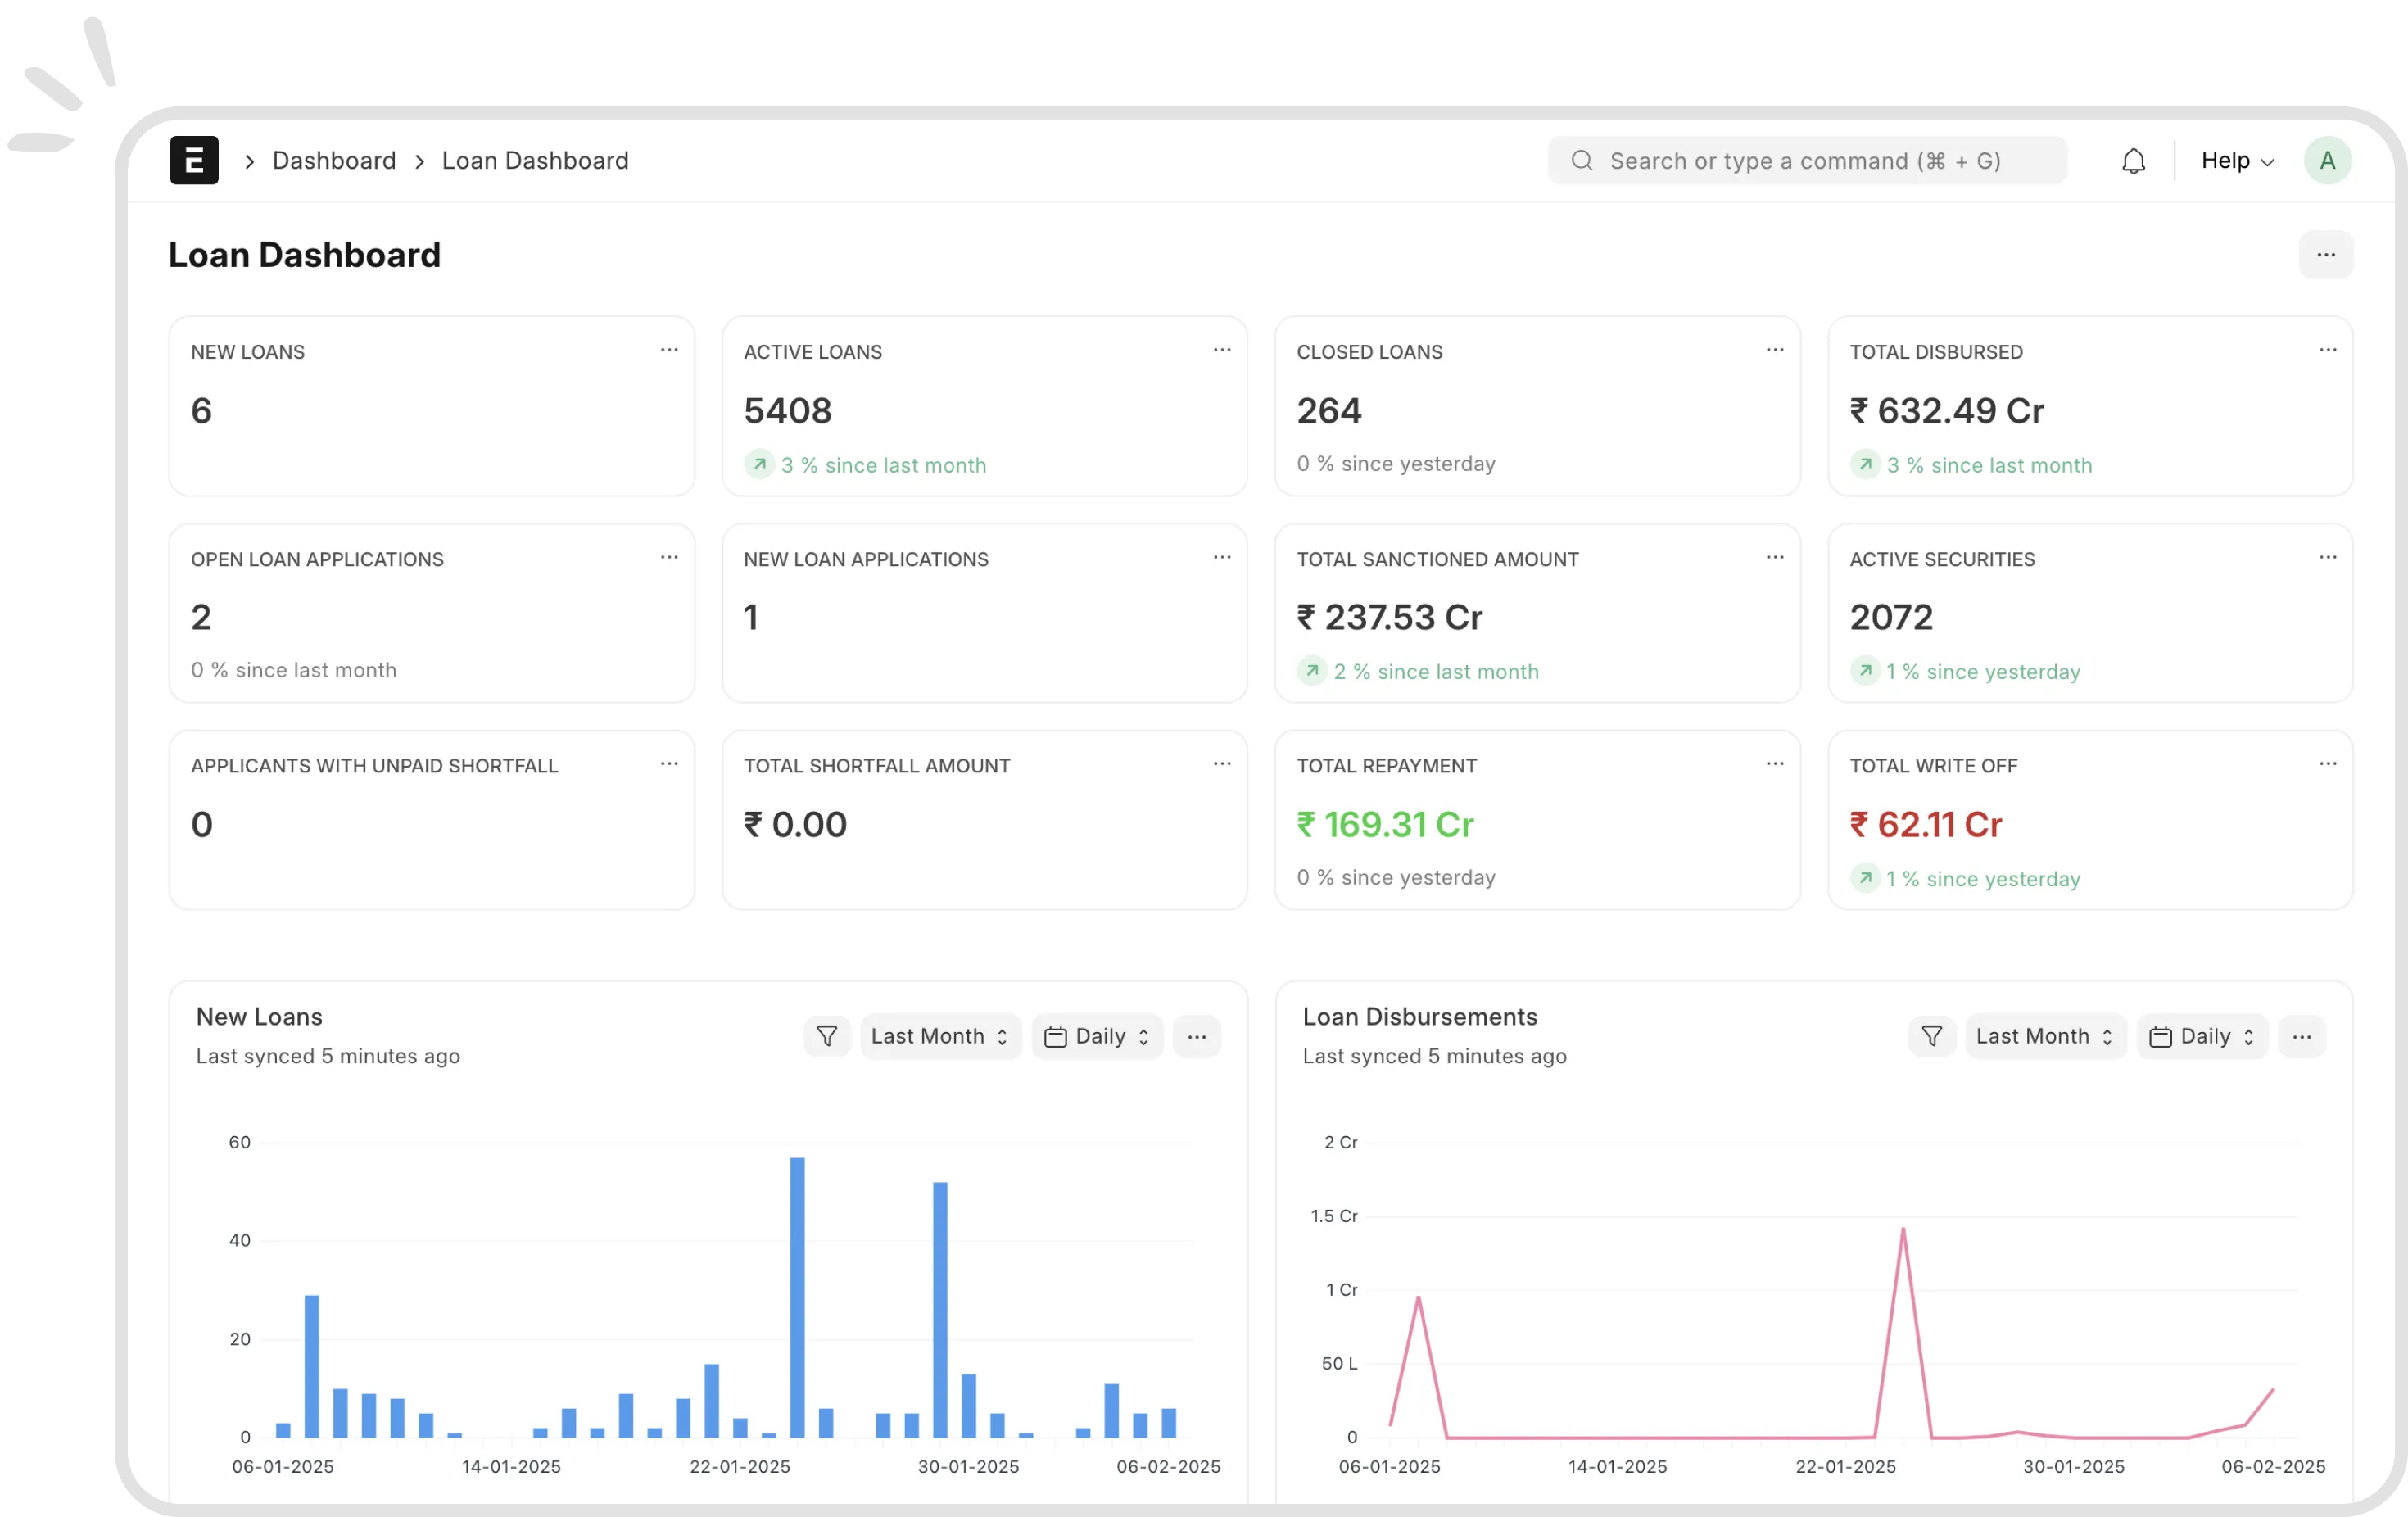Open three-dot menu on Active Loans card

tap(1221, 350)
